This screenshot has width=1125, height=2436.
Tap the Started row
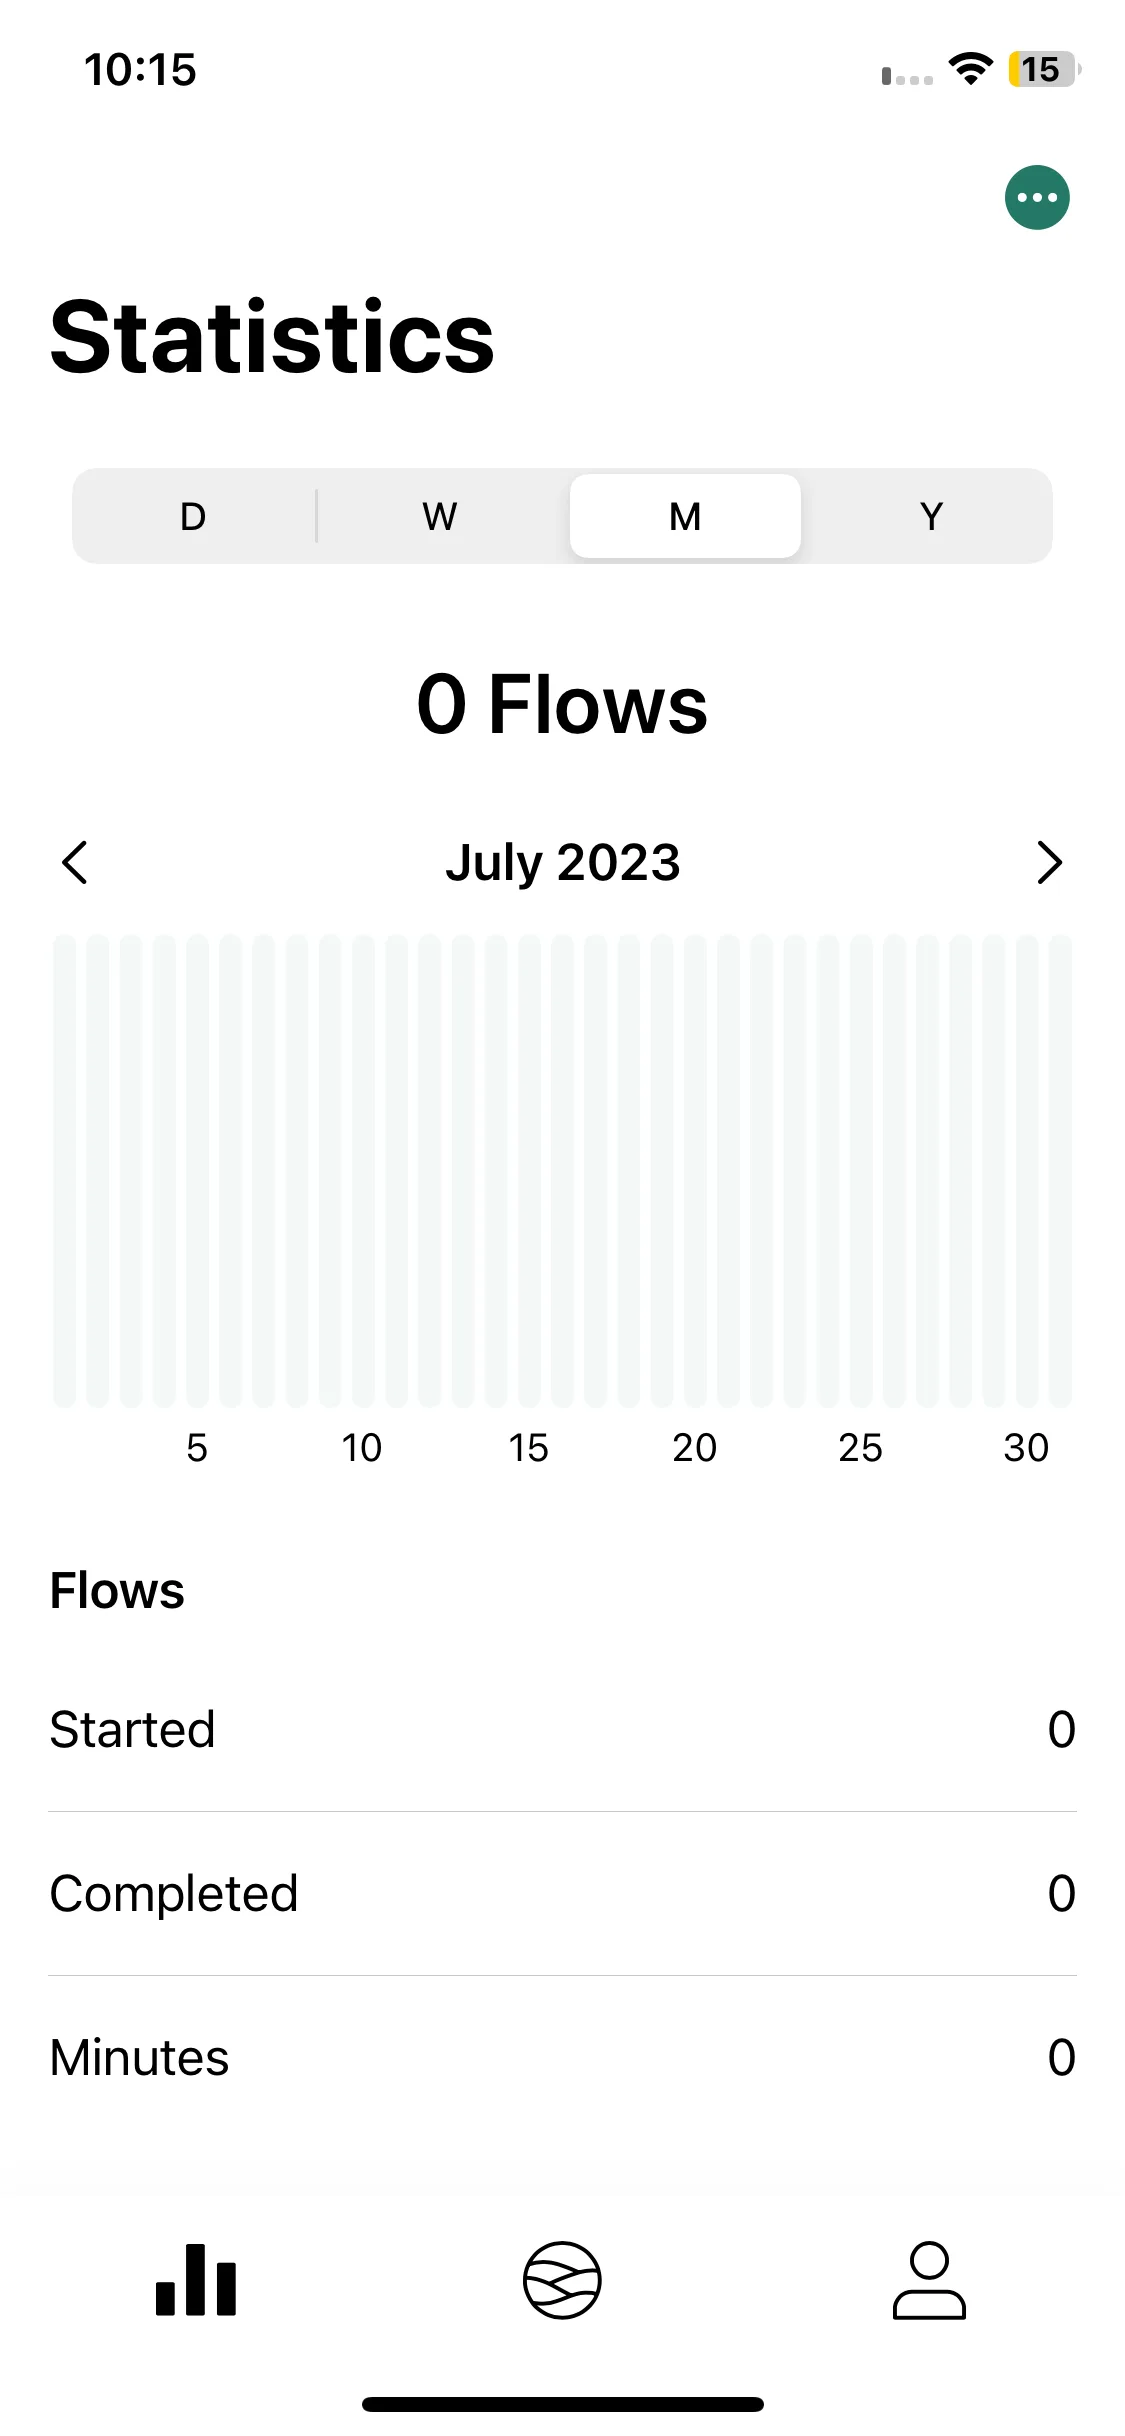point(562,1729)
